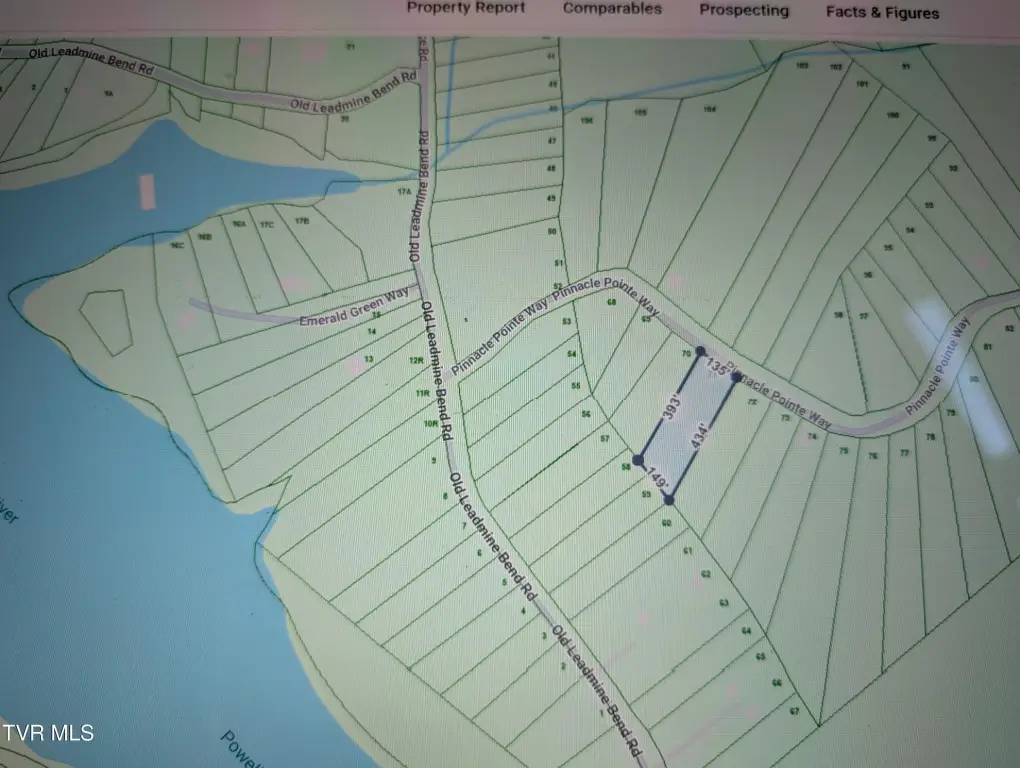Image resolution: width=1020 pixels, height=768 pixels.
Task: Click the TVR MLS watermark logo
Action: point(48,733)
